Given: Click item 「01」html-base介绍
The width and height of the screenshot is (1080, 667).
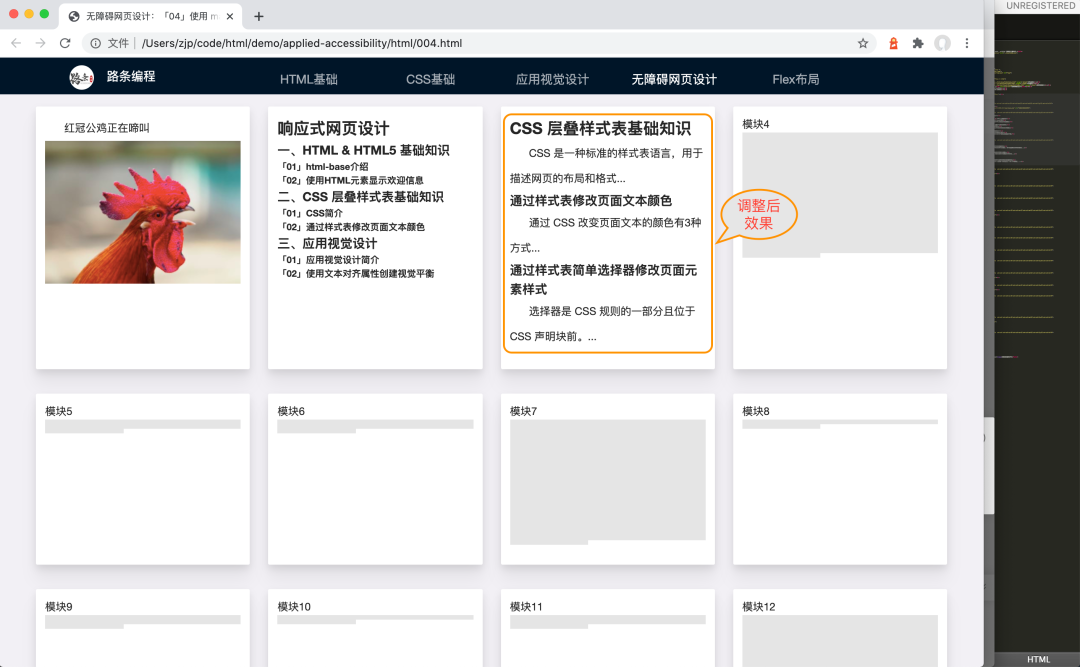Looking at the screenshot, I should pyautogui.click(x=325, y=167).
